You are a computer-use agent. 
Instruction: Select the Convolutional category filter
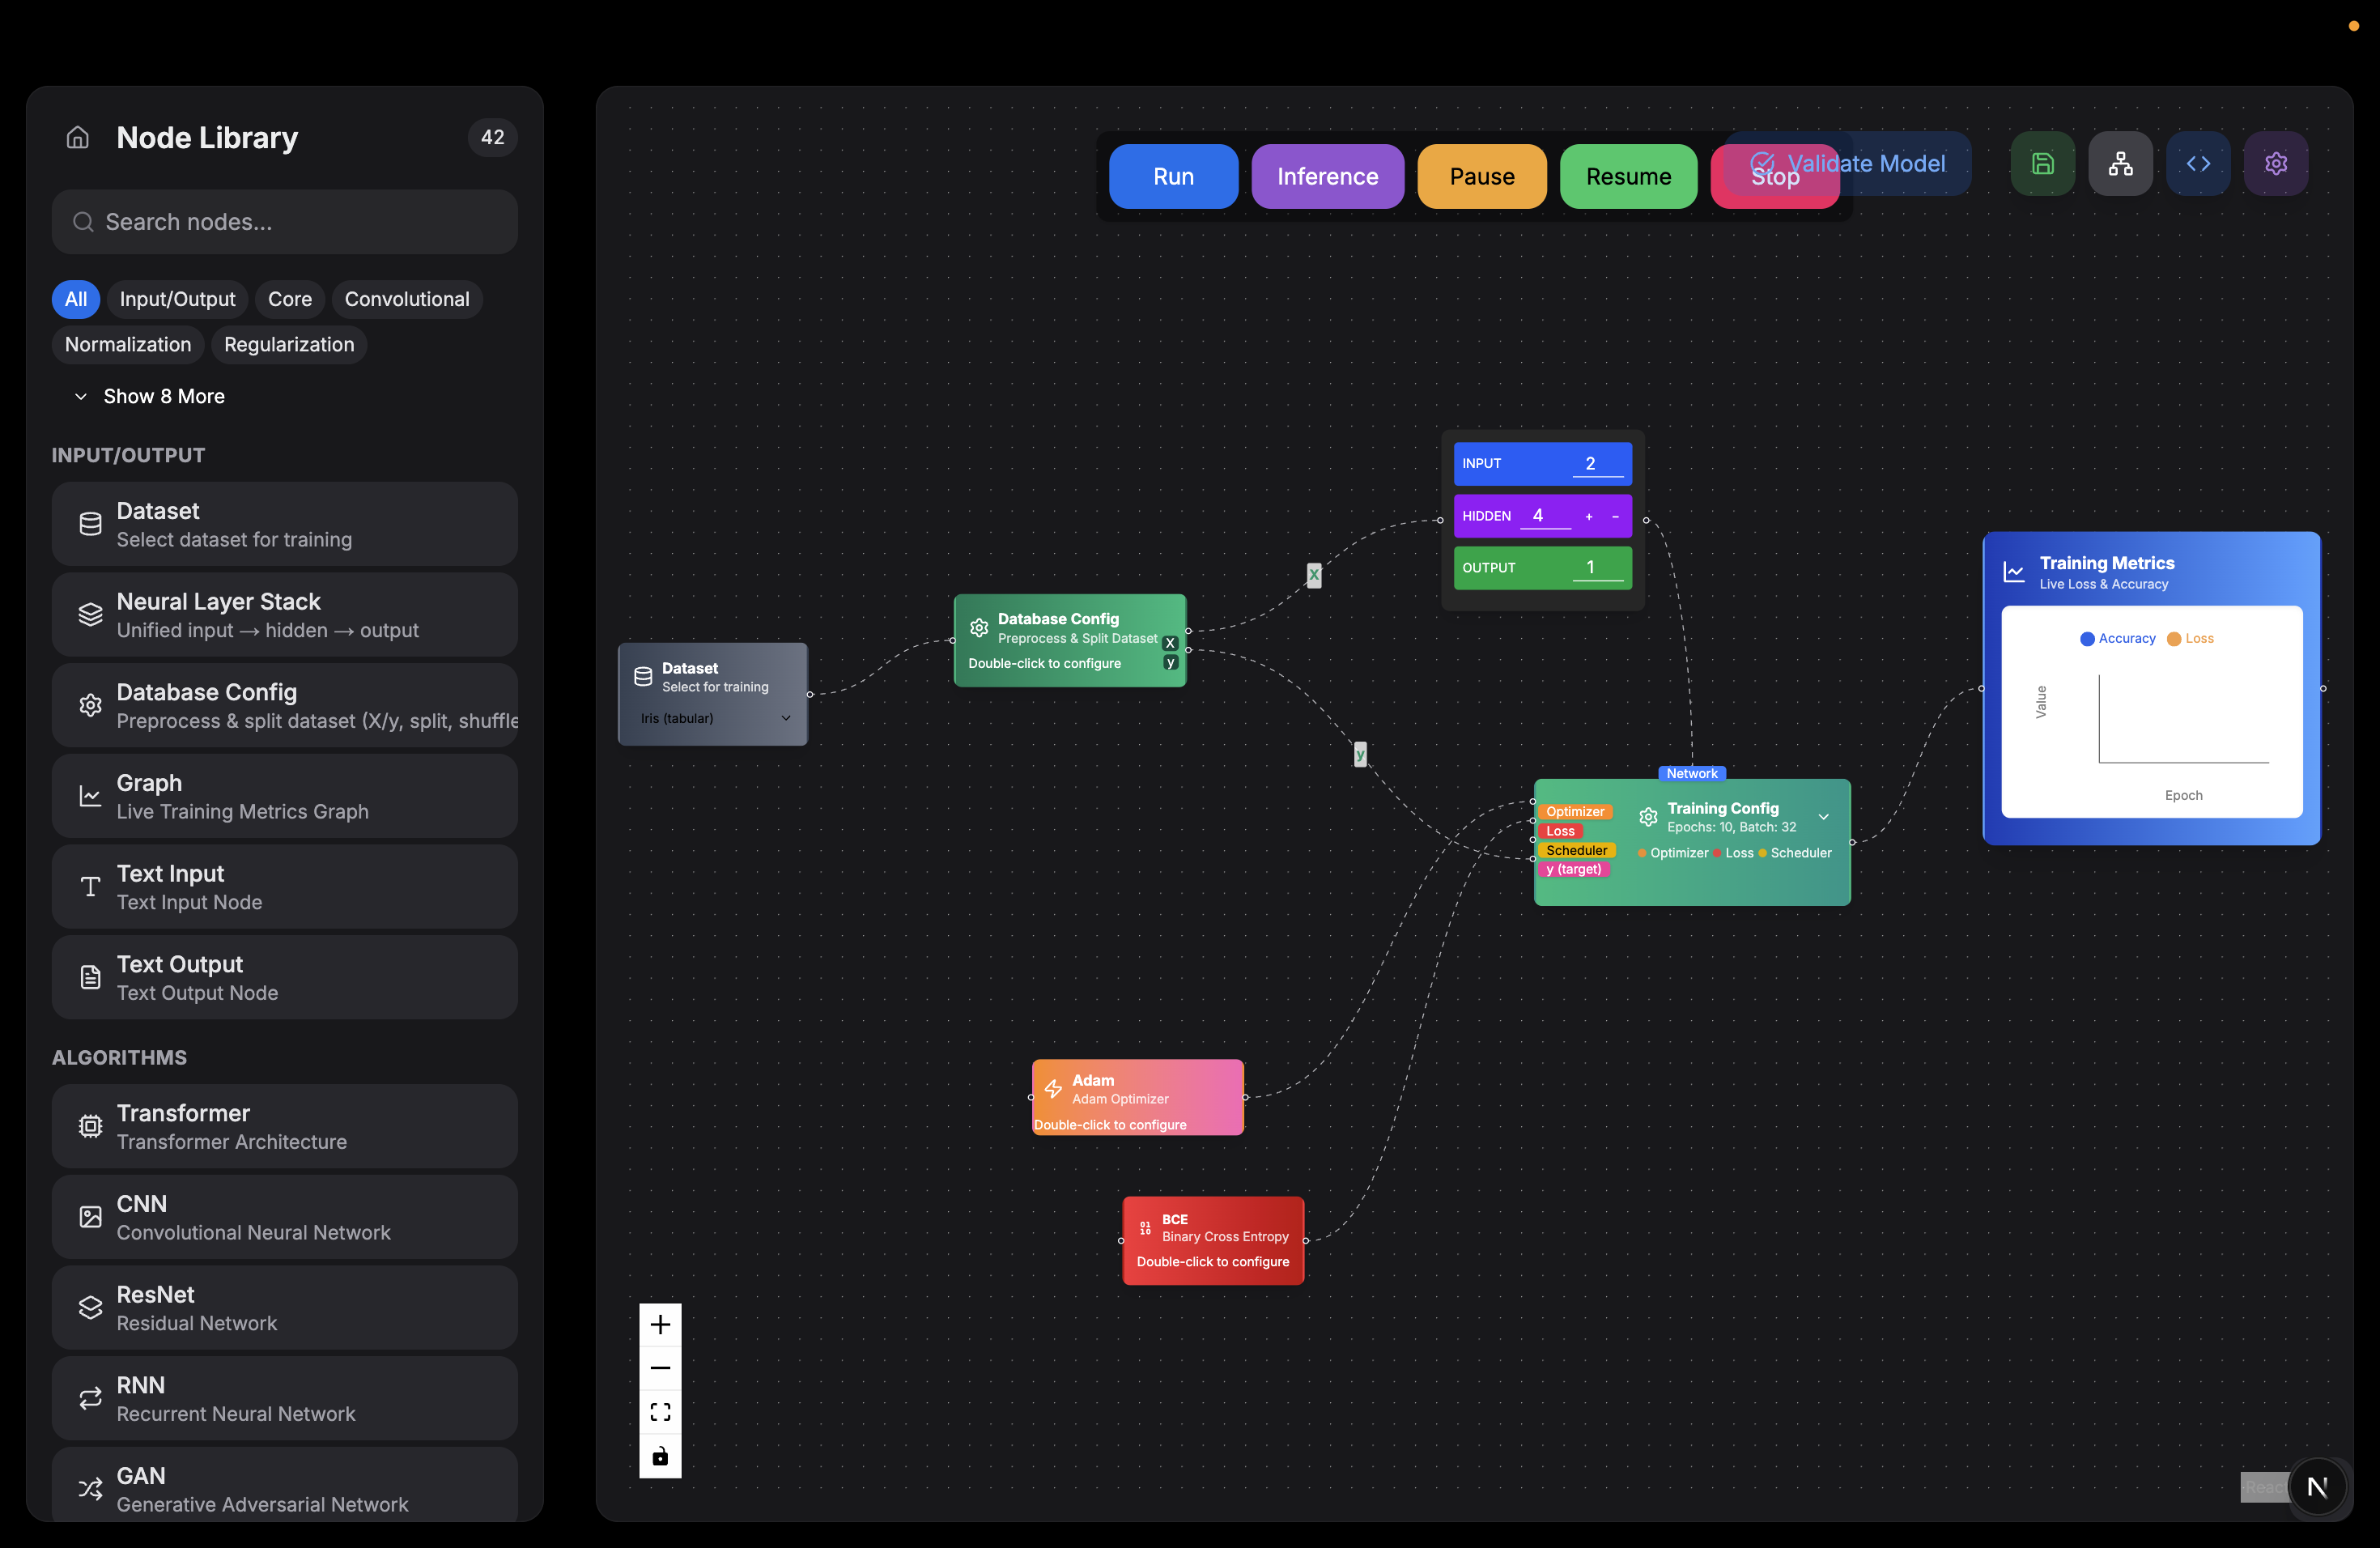pyautogui.click(x=406, y=299)
